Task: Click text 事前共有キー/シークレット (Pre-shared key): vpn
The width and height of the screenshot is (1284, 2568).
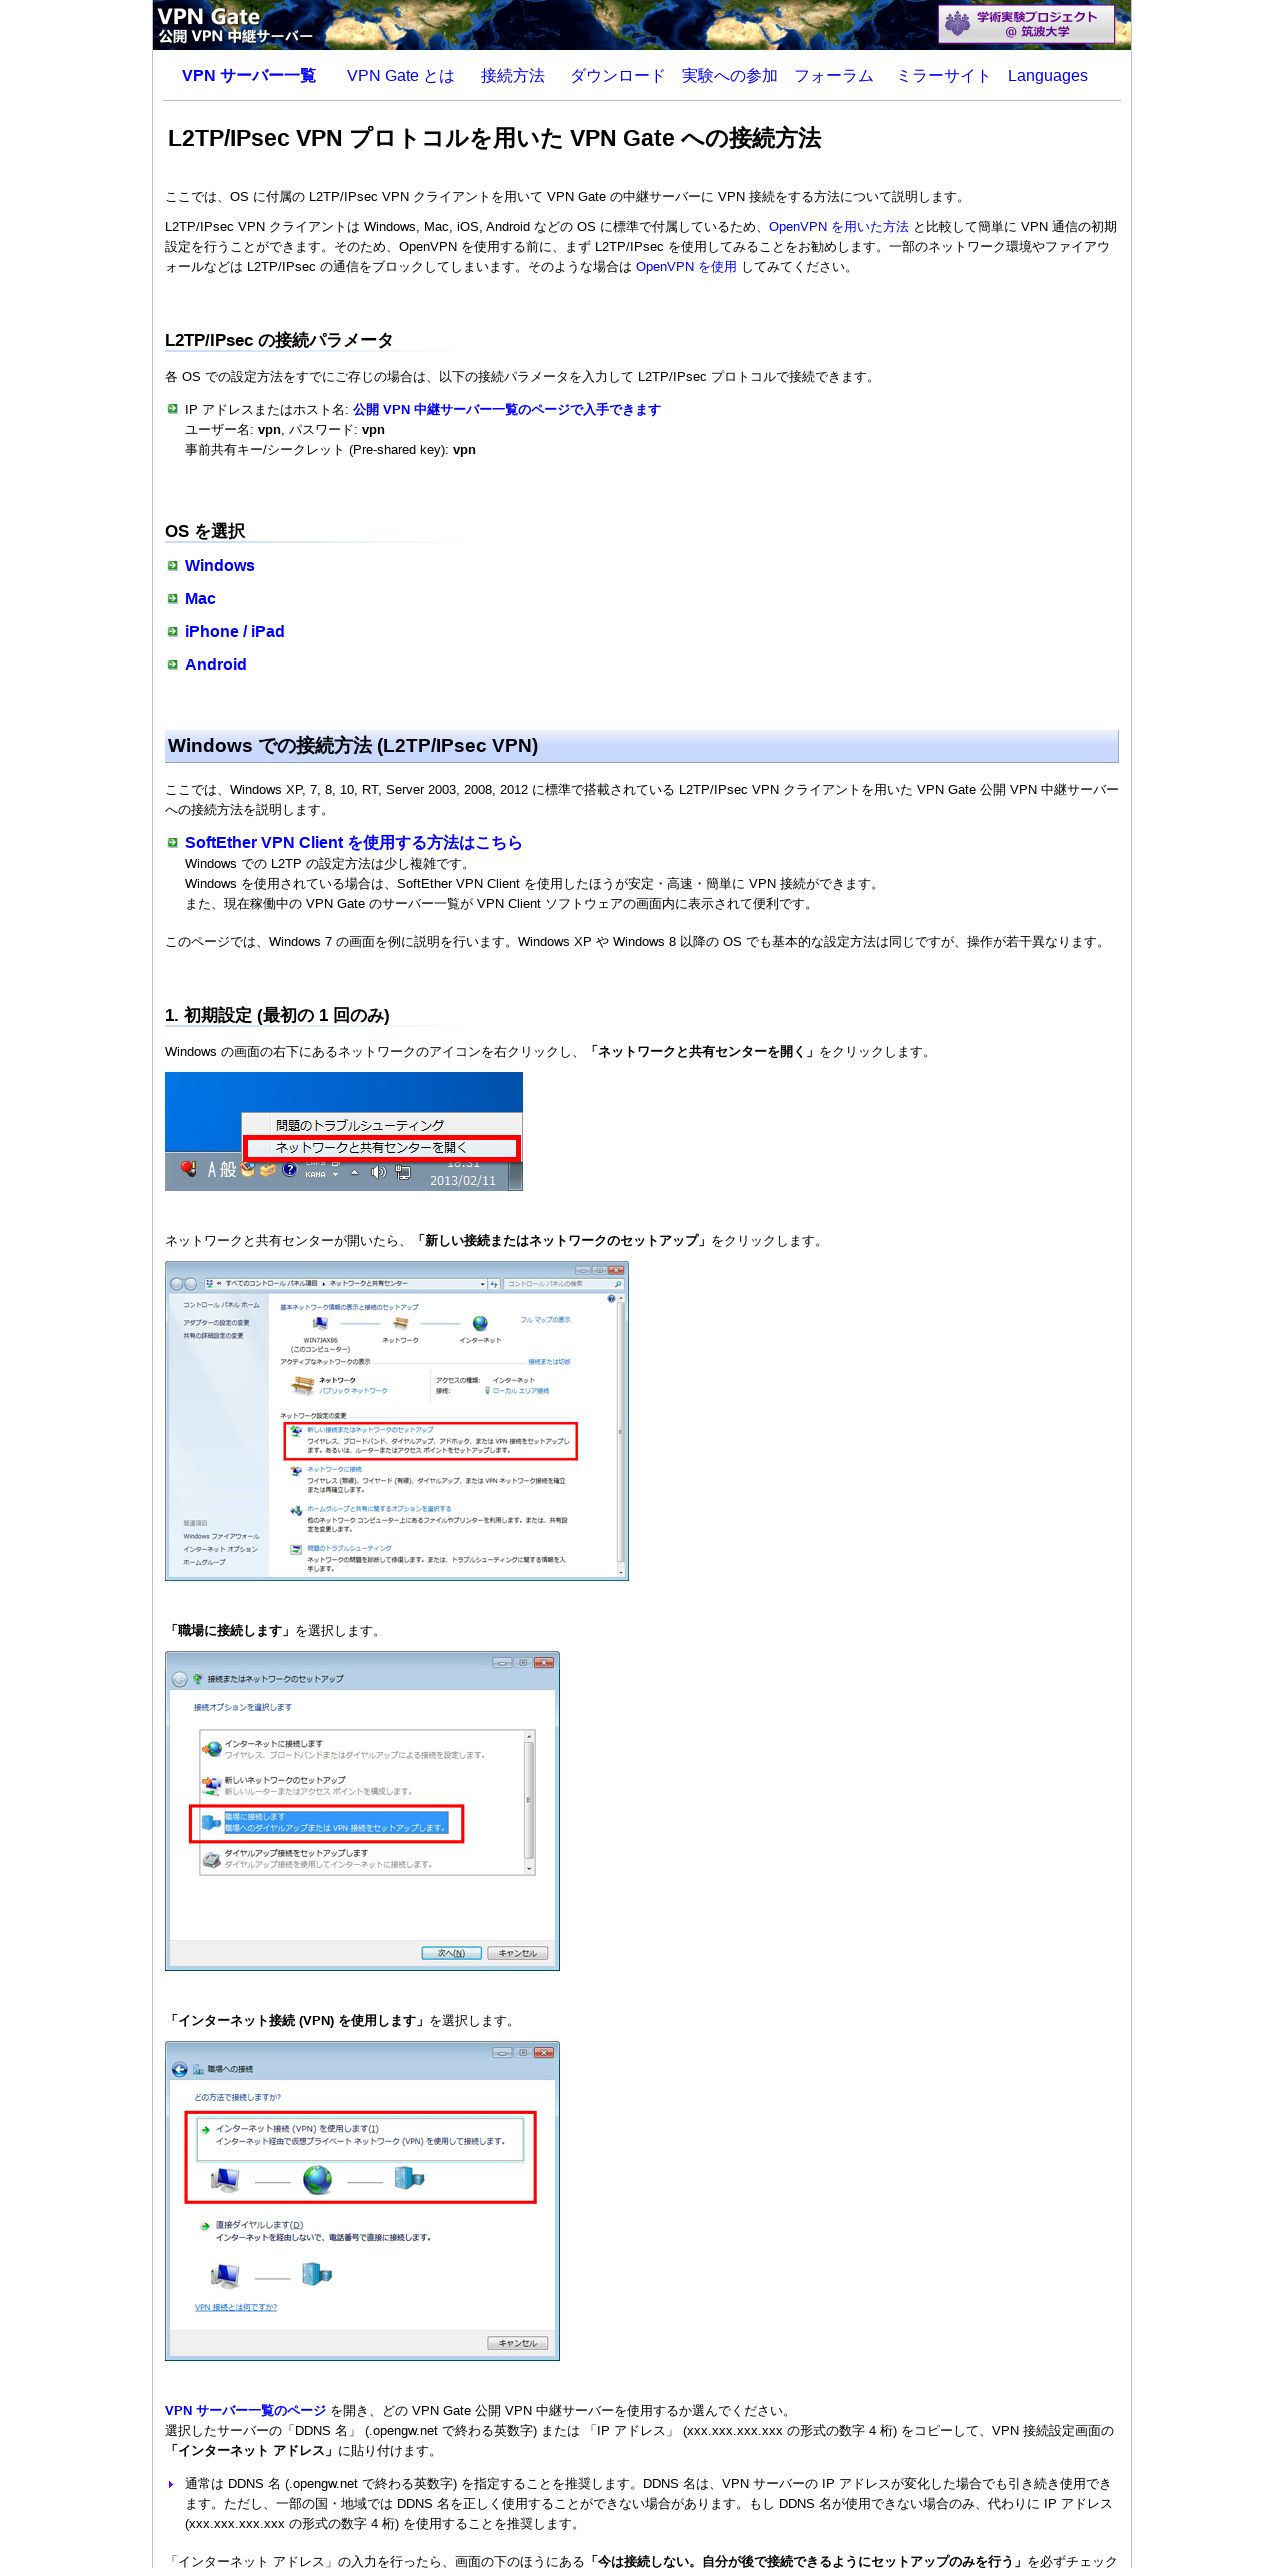Action: (330, 450)
